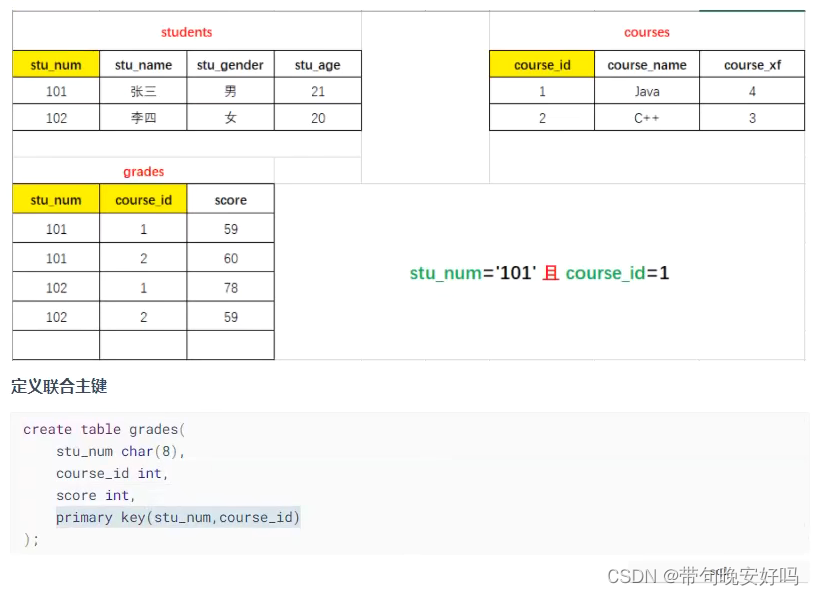Click course_id 2 in the C++ row

click(542, 118)
